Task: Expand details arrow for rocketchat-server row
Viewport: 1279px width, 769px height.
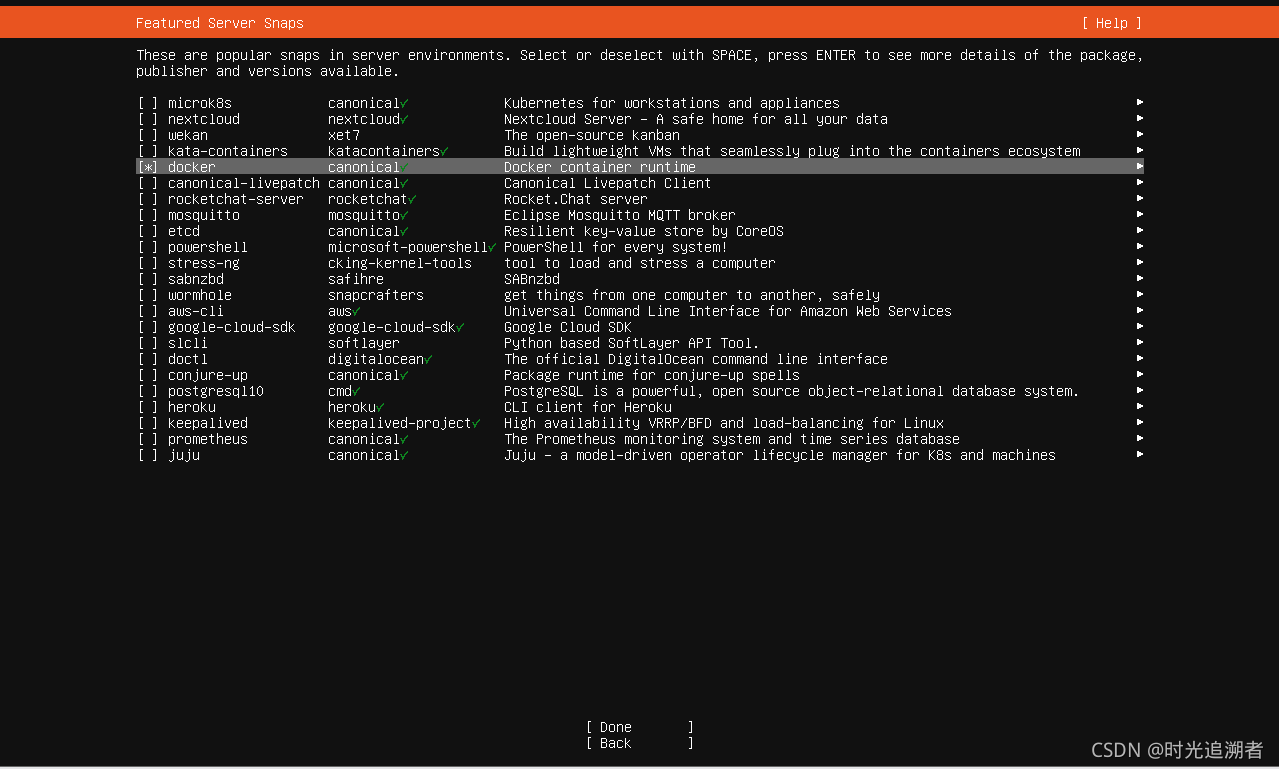Action: coord(1140,198)
